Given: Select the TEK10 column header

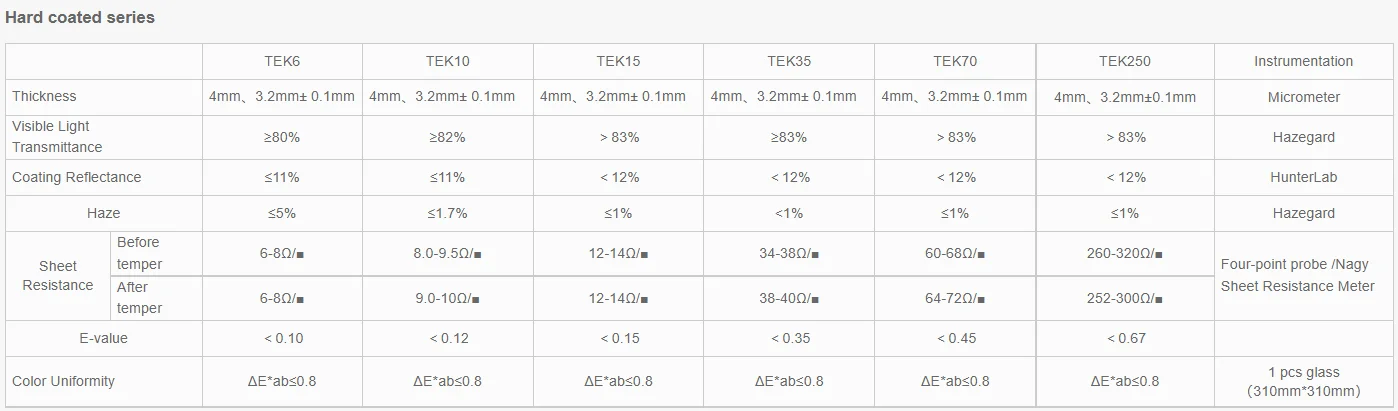Looking at the screenshot, I should click(x=447, y=61).
